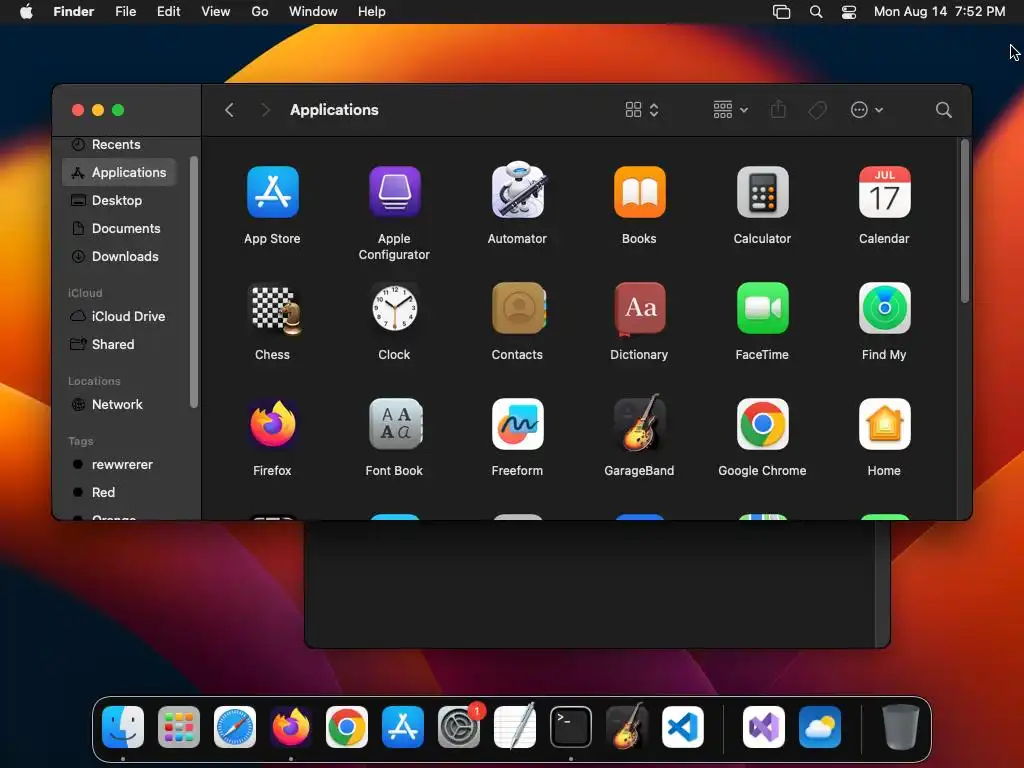Open the Edit menu
Screen dimensions: 1024x768
click(x=168, y=12)
